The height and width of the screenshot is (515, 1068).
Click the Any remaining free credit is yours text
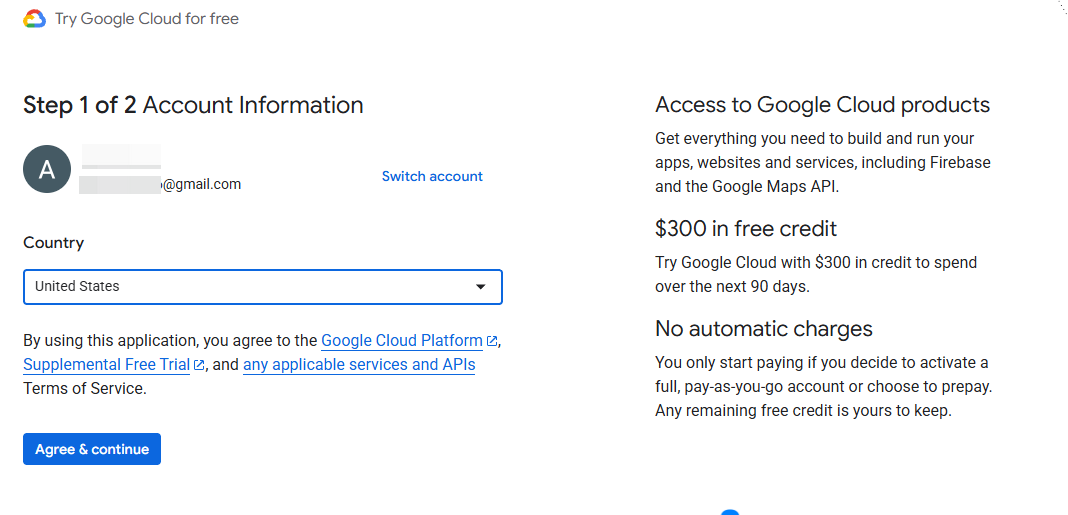click(x=803, y=411)
